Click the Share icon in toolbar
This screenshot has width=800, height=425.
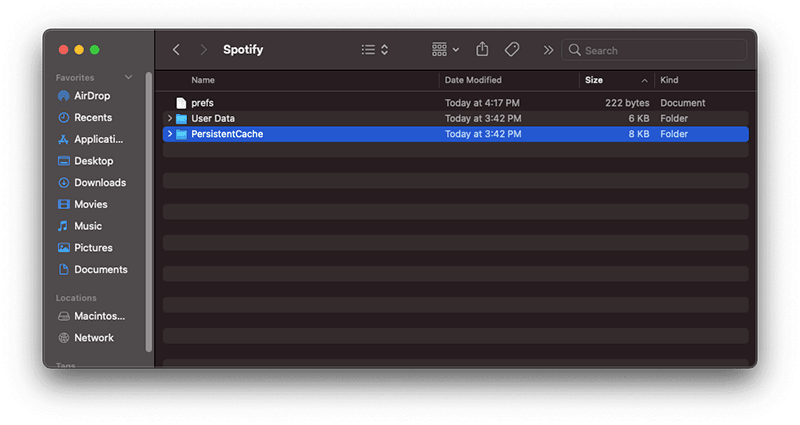[482, 49]
